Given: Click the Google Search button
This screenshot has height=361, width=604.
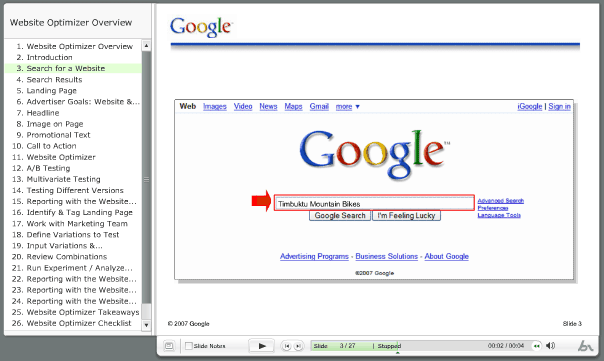Looking at the screenshot, I should (x=340, y=216).
